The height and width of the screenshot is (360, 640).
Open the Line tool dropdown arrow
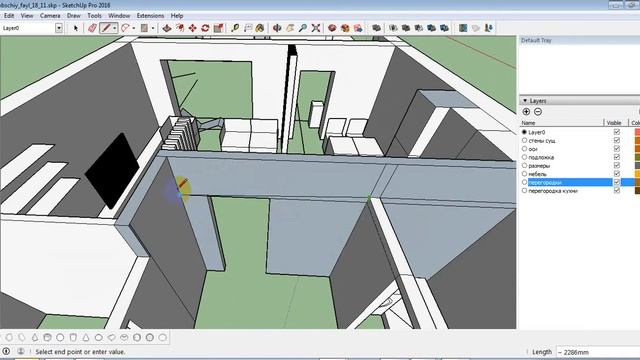pyautogui.click(x=115, y=28)
